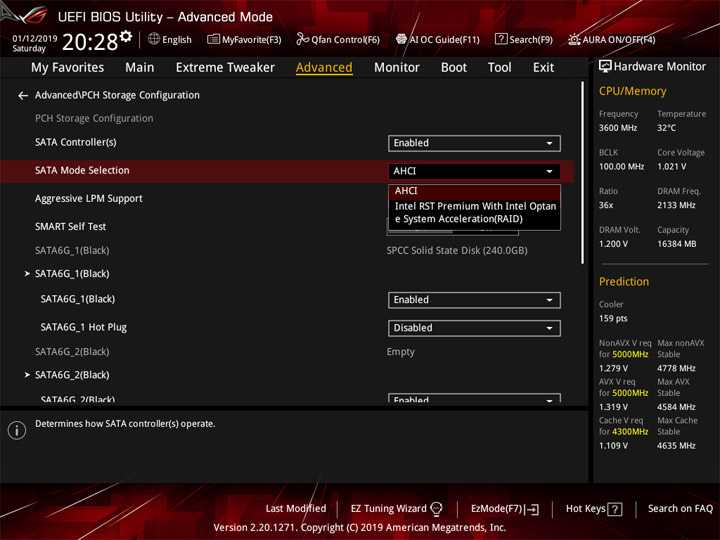Select the SMART Self Test row

click(287, 227)
